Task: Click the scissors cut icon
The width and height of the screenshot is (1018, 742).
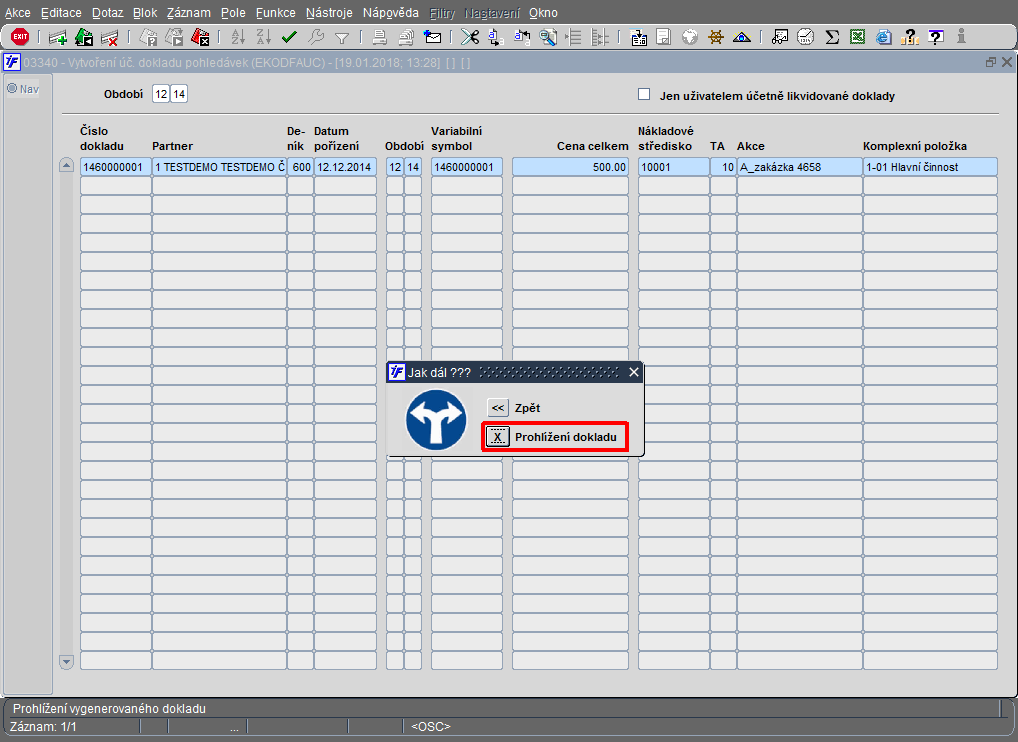Action: pos(469,37)
